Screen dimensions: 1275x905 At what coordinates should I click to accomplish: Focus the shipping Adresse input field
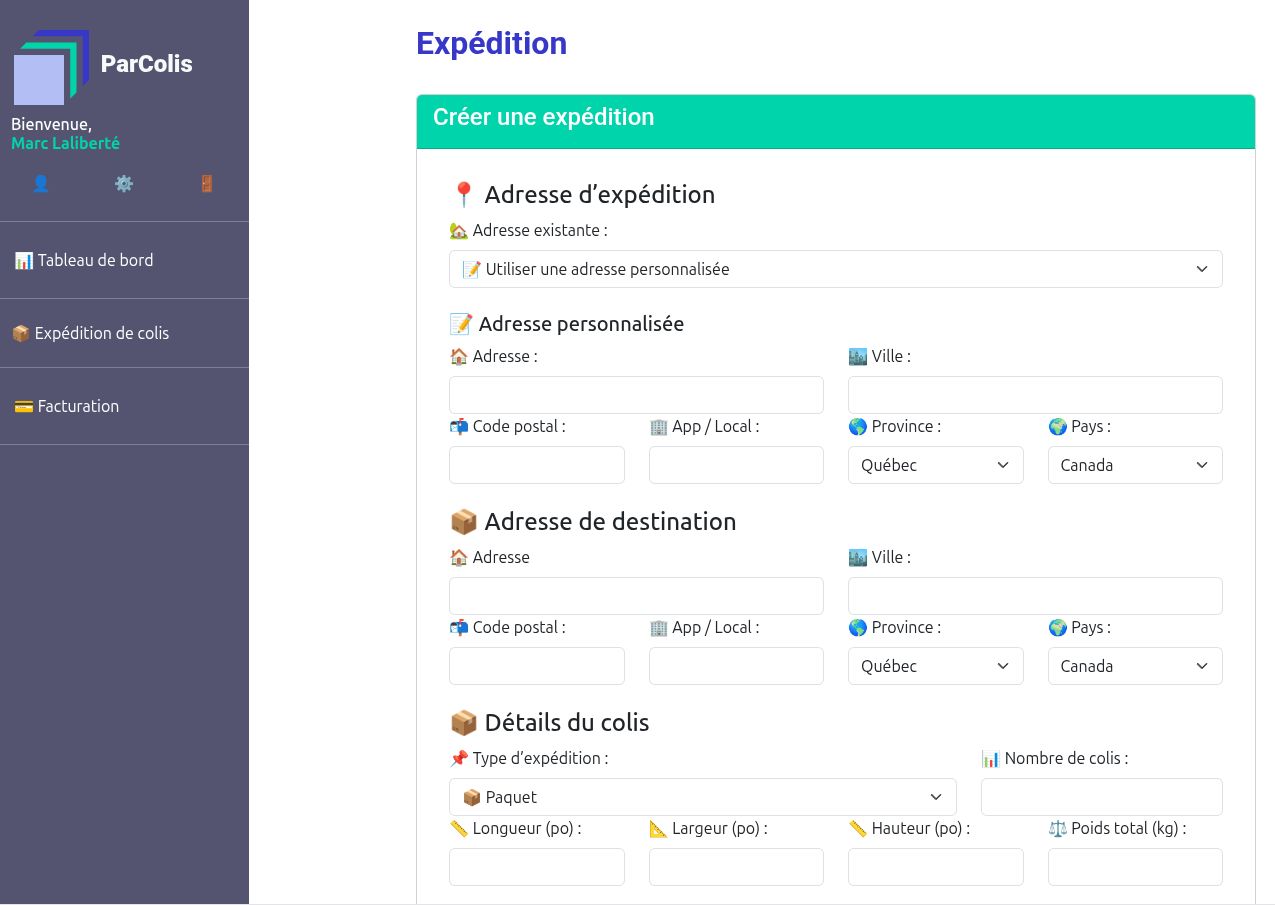pos(636,395)
